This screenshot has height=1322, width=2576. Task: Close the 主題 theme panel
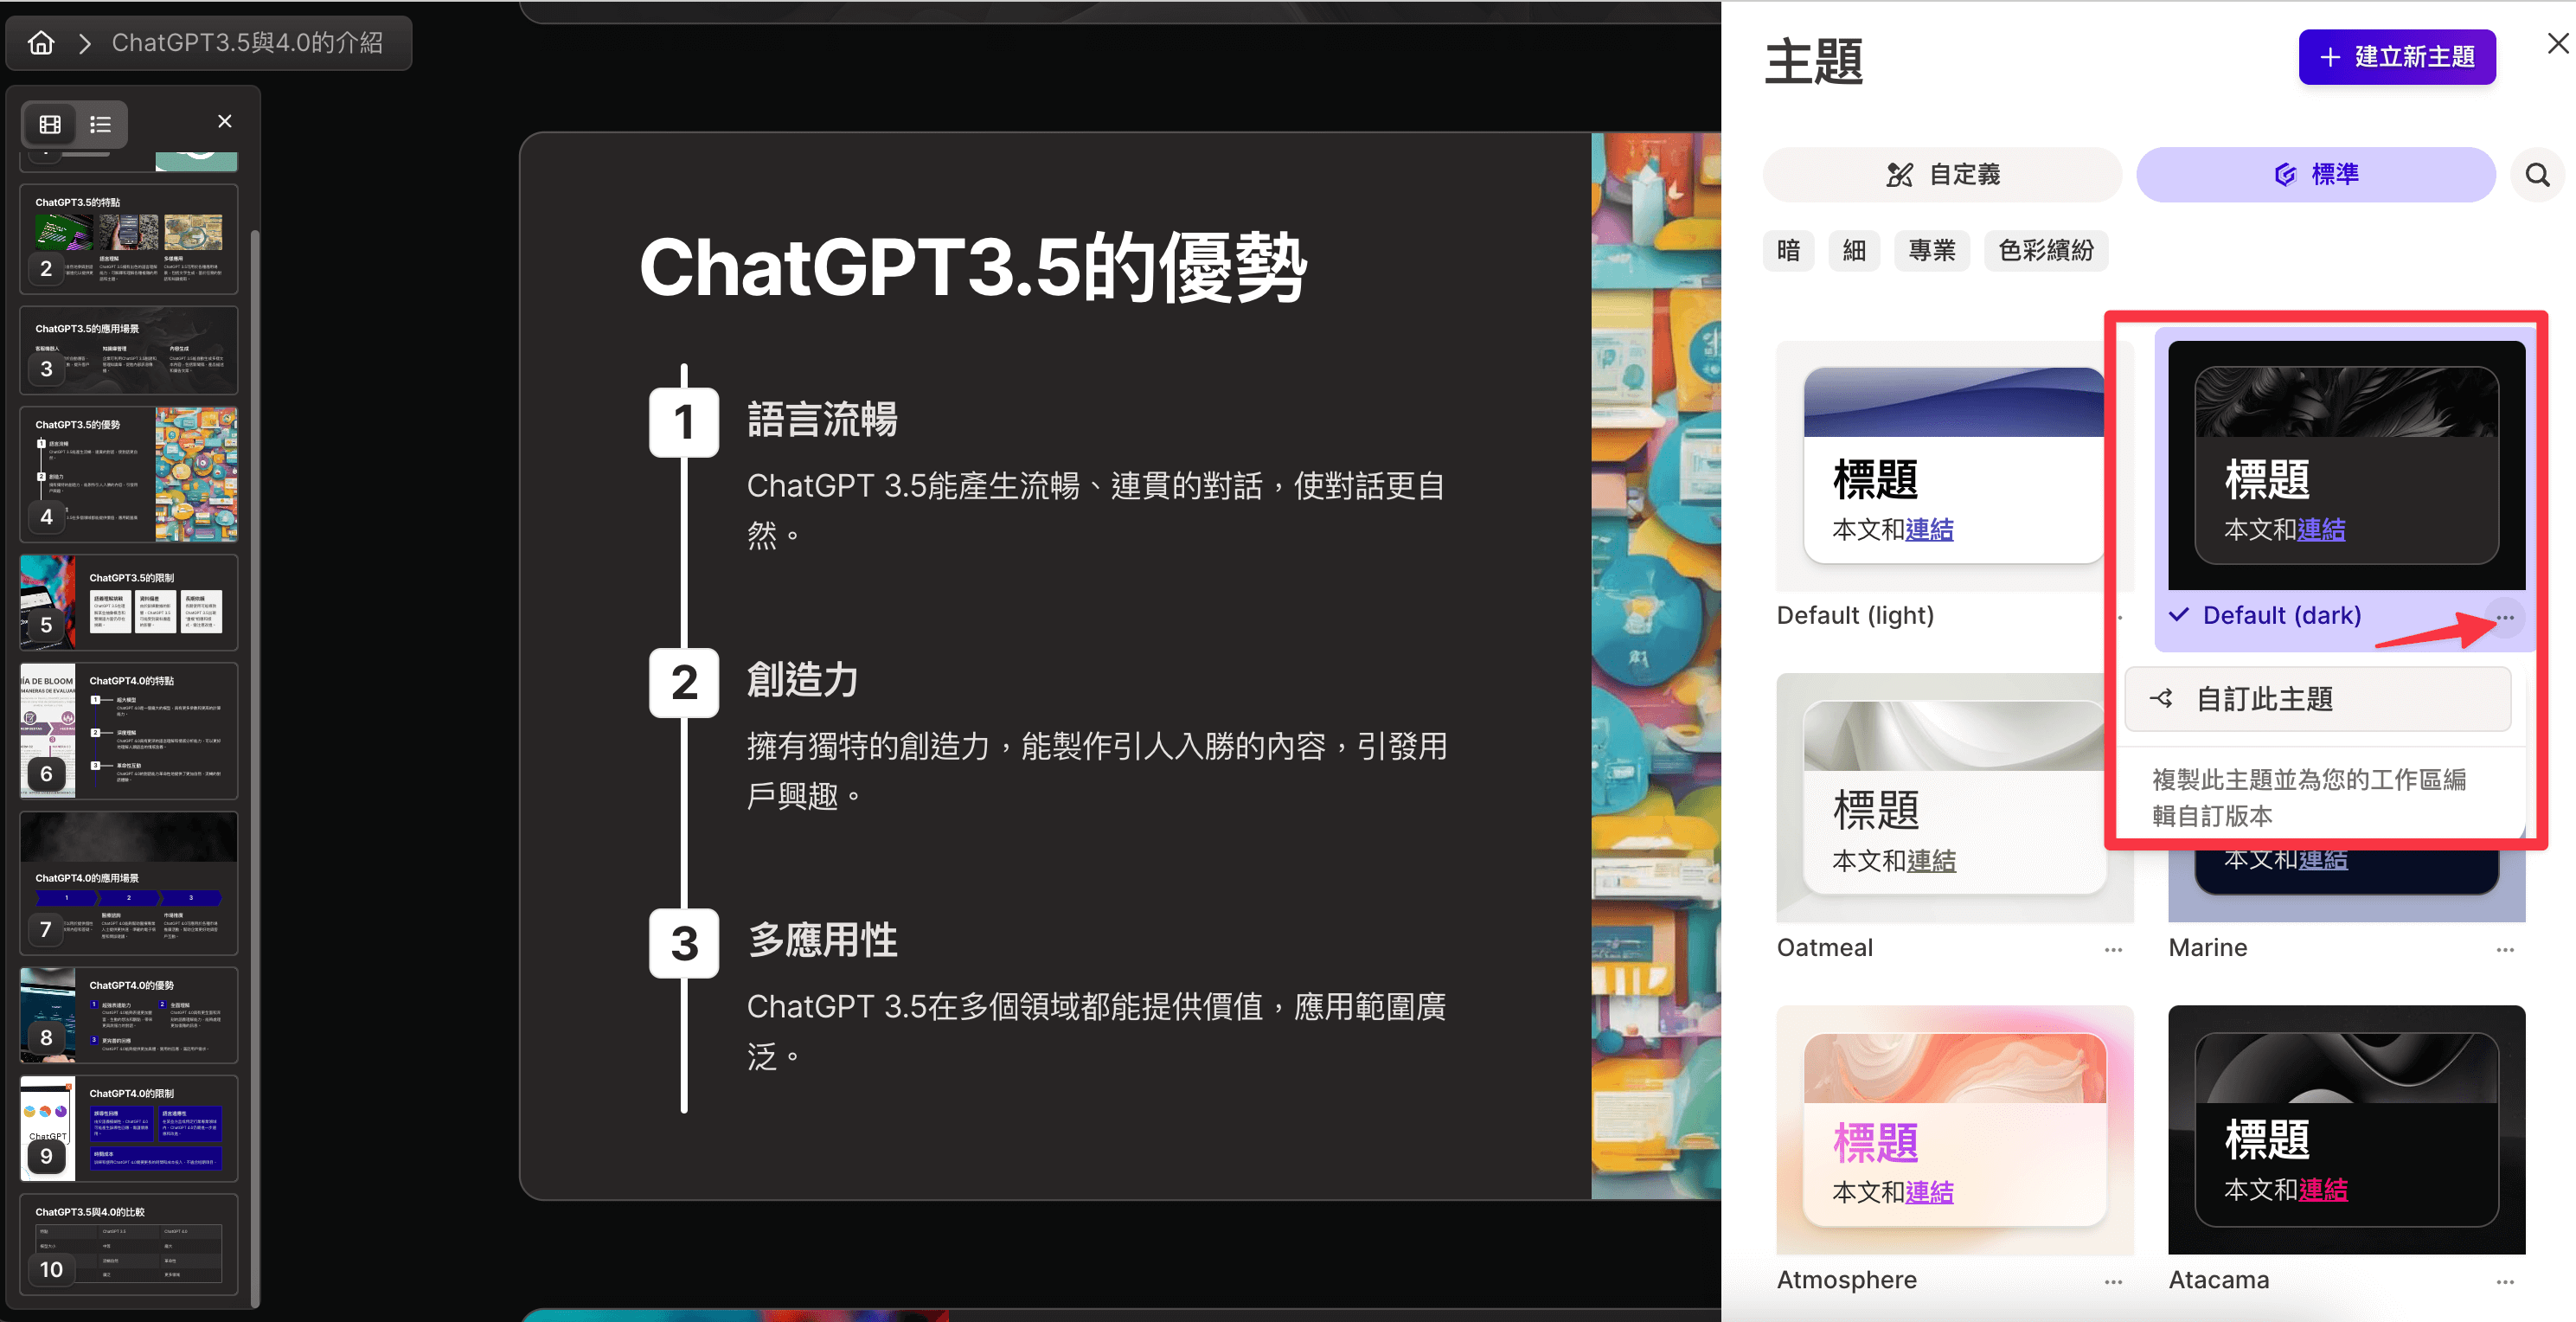[2557, 44]
